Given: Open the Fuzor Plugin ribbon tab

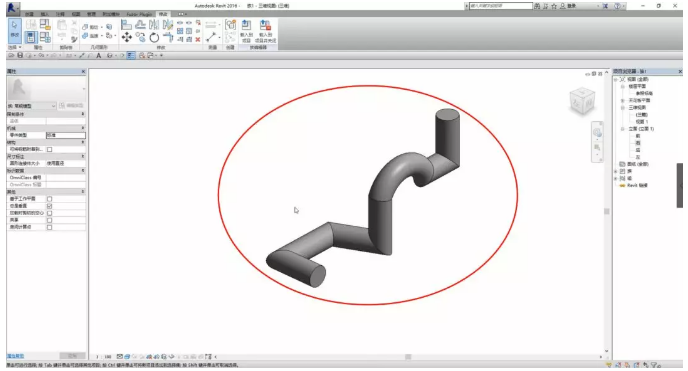Looking at the screenshot, I should [x=139, y=14].
